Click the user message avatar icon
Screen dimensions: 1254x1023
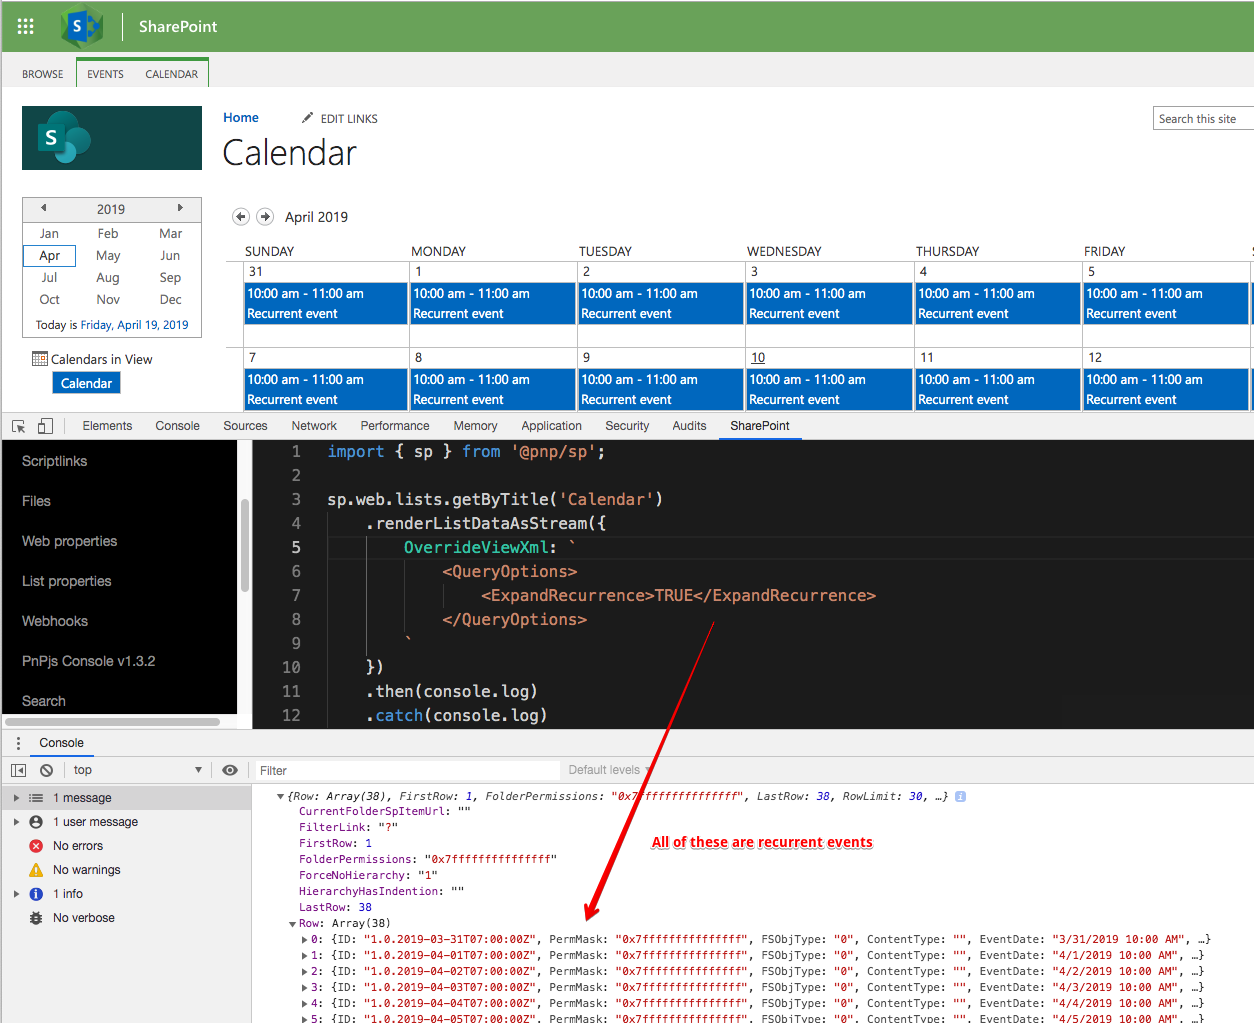[36, 822]
